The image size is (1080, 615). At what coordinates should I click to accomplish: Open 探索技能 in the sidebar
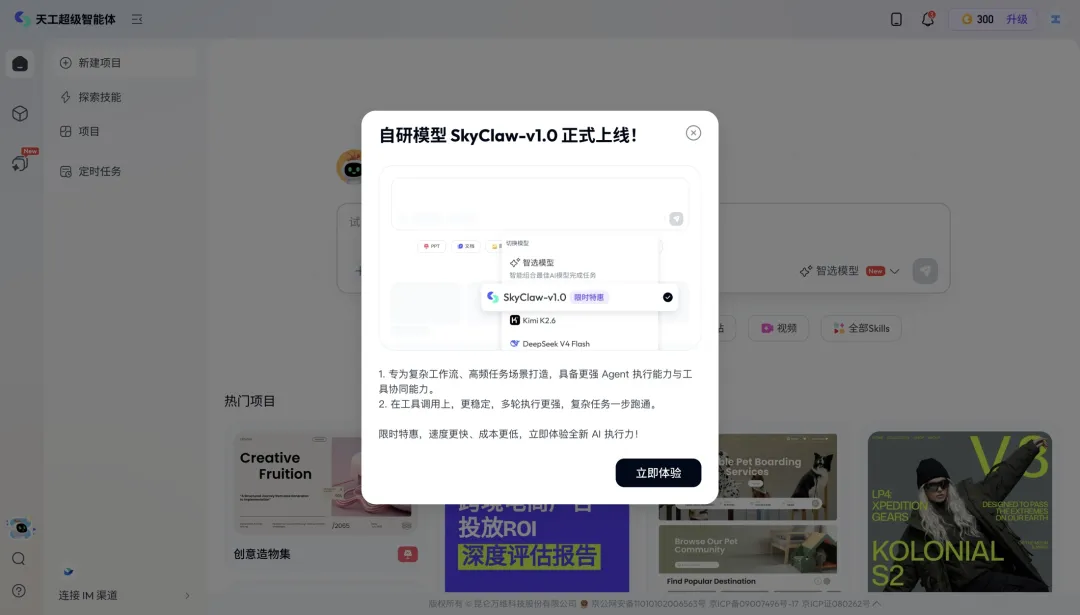125,97
